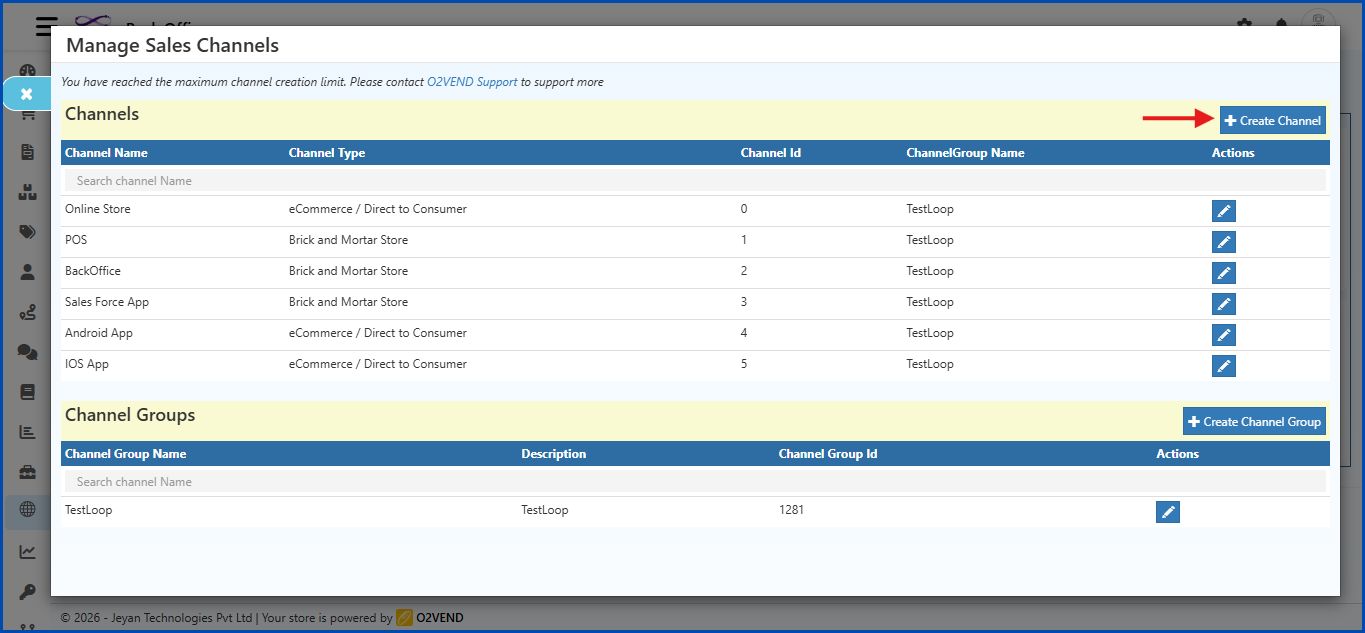This screenshot has width=1365, height=633.
Task: Open the notifications bell icon
Action: point(1283,20)
